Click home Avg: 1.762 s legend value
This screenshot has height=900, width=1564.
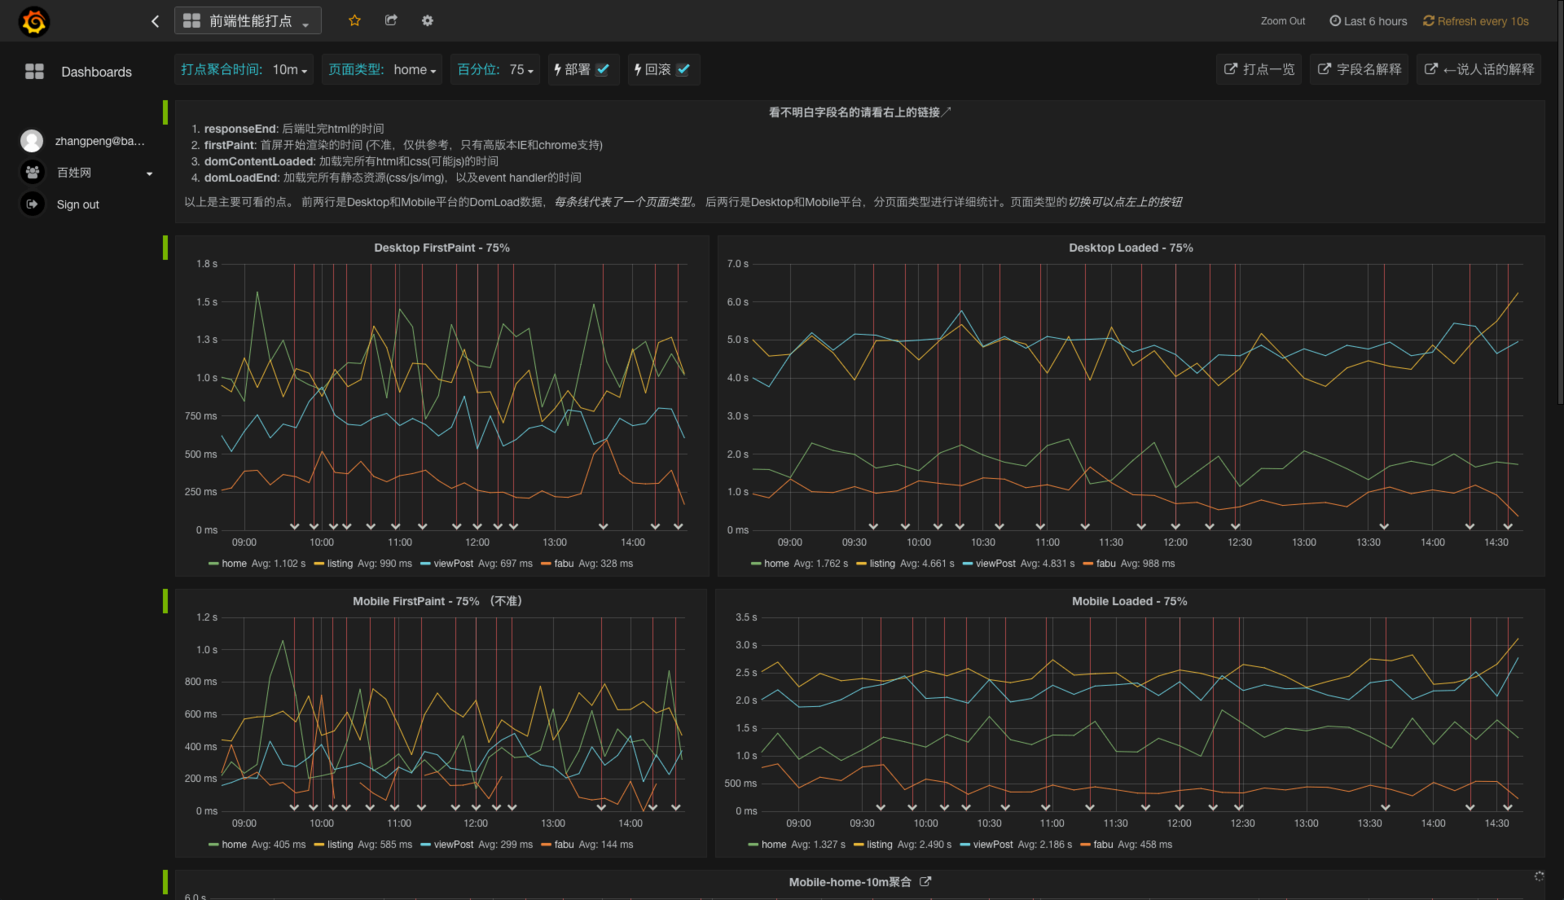(821, 564)
